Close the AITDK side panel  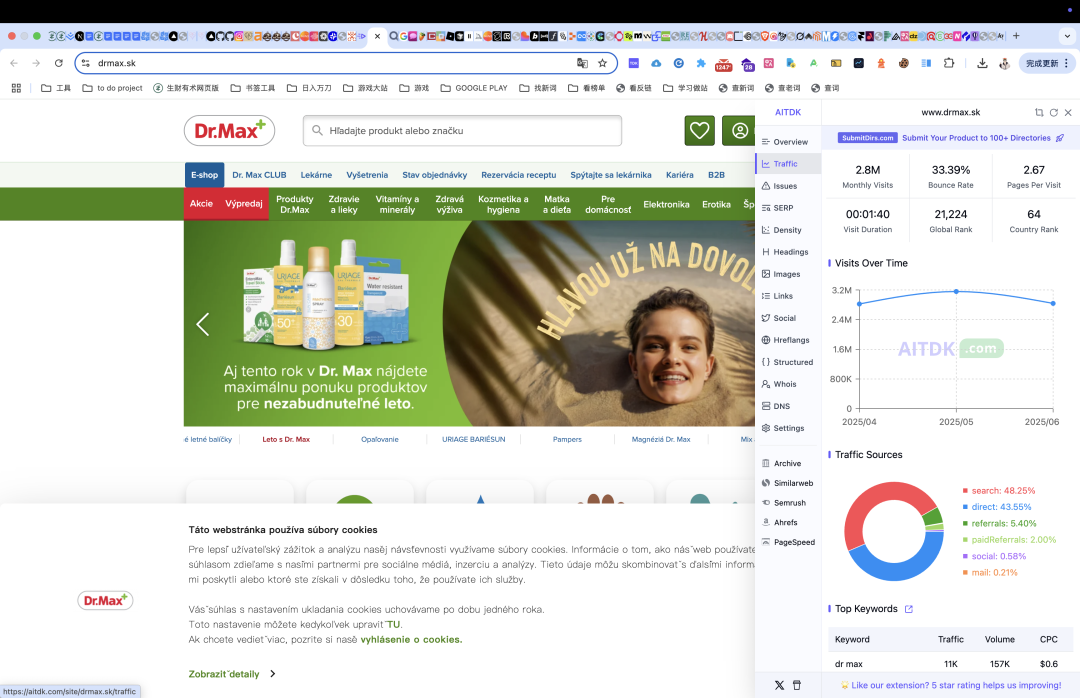point(1068,112)
